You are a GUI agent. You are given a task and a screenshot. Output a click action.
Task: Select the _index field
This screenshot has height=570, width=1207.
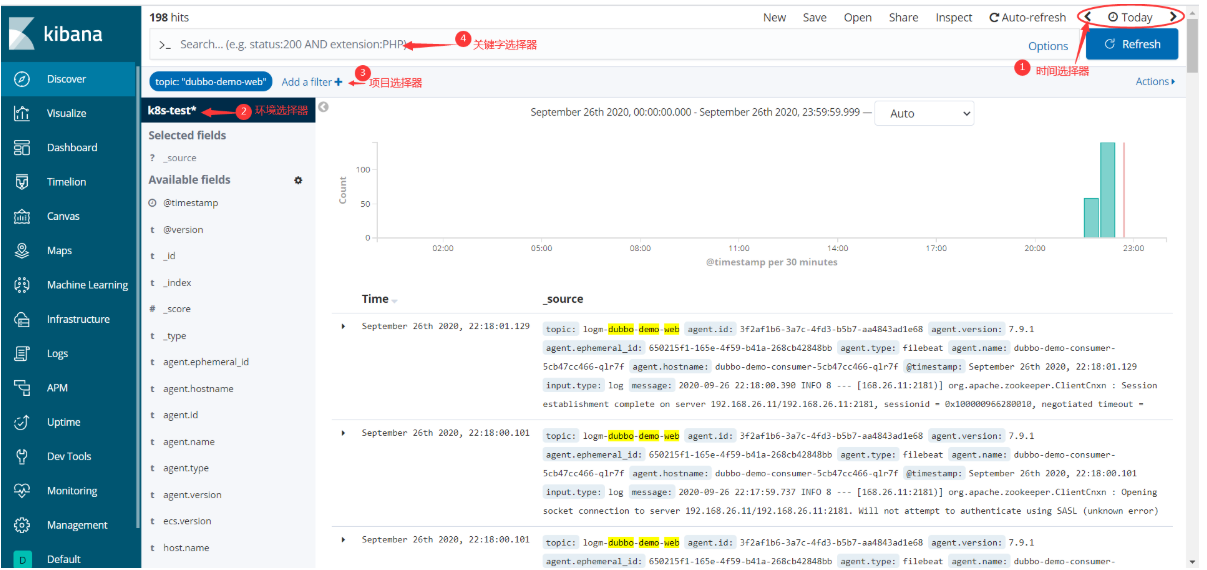click(x=177, y=283)
